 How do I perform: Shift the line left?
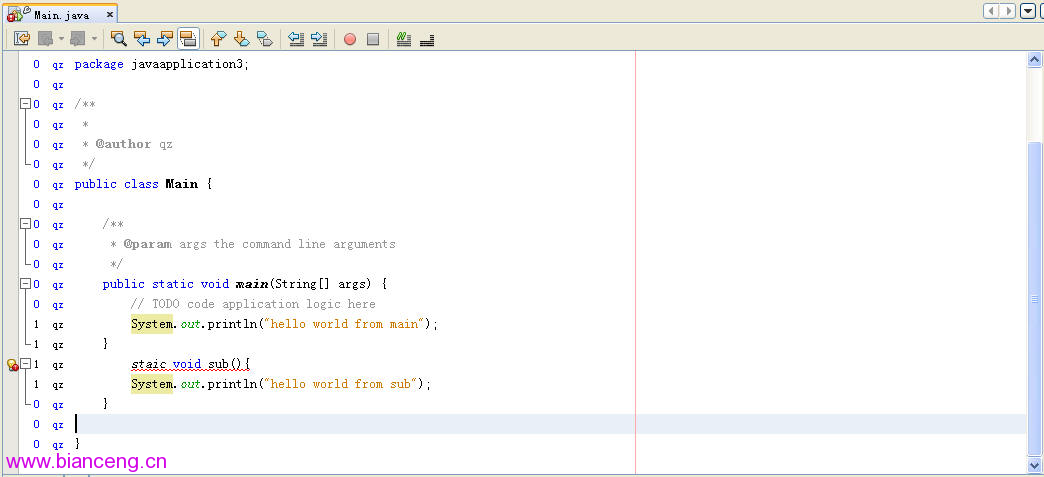coord(296,39)
